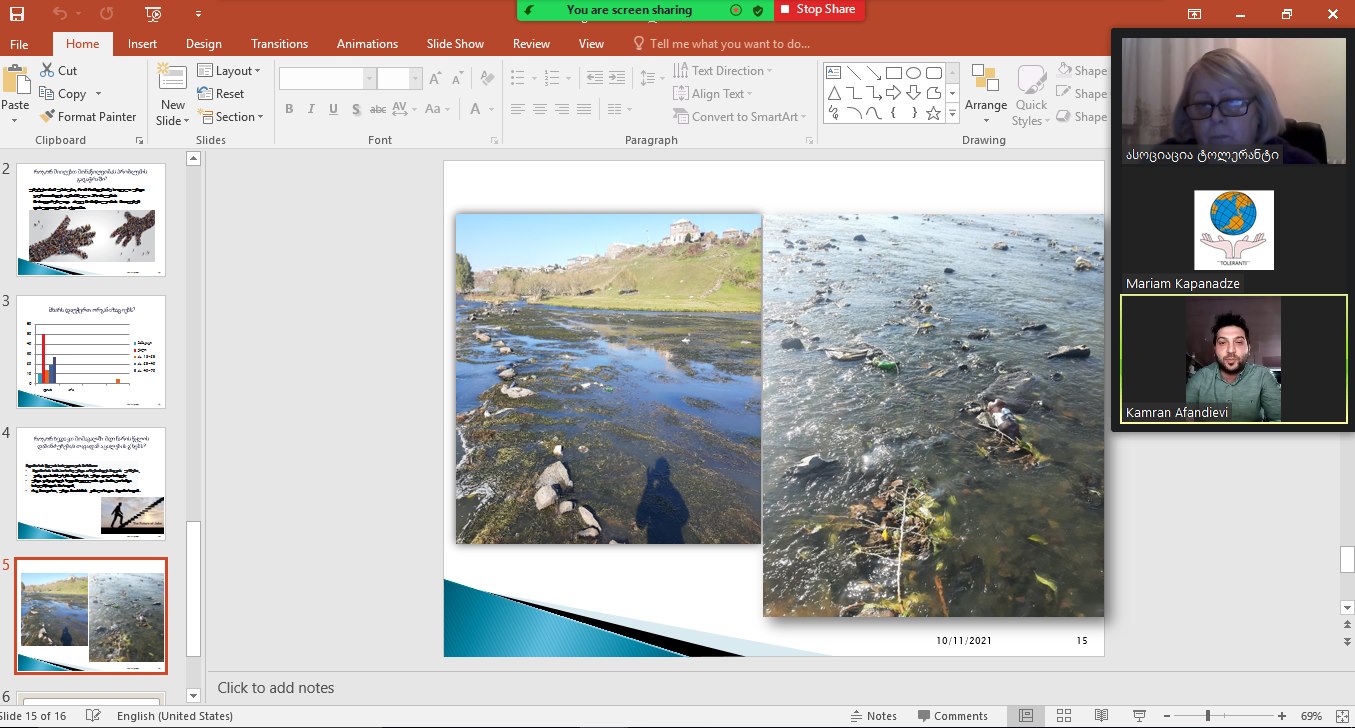Open the Quick Styles dropdown
The image size is (1355, 728).
1031,97
